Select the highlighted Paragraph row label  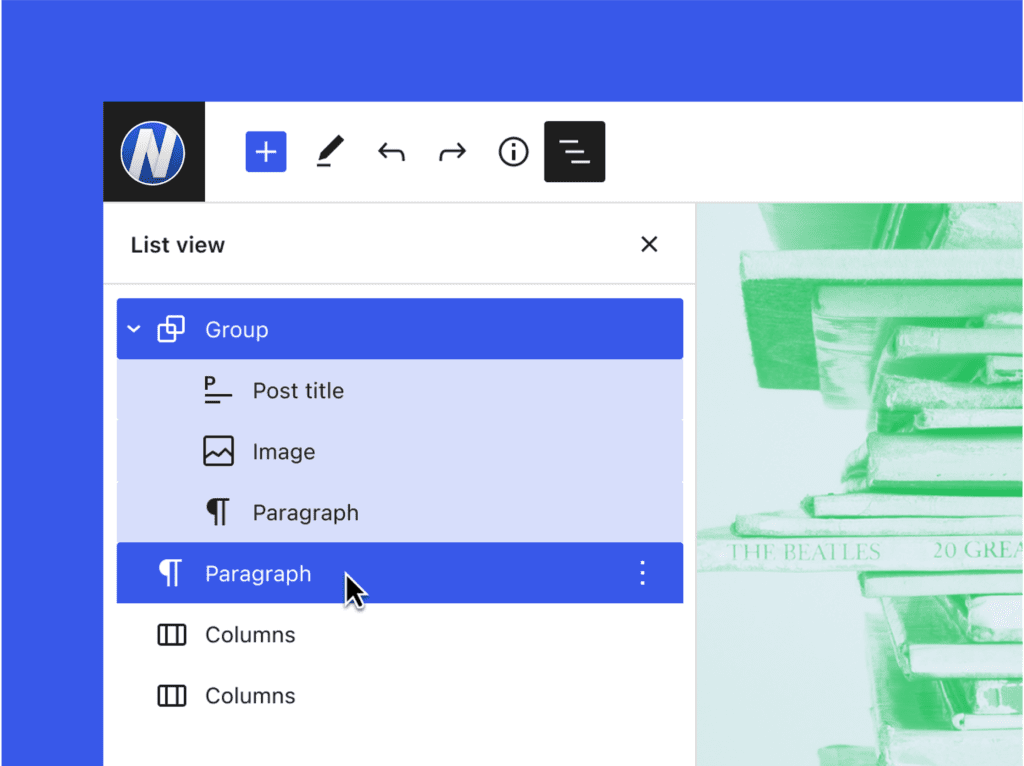pyautogui.click(x=258, y=573)
